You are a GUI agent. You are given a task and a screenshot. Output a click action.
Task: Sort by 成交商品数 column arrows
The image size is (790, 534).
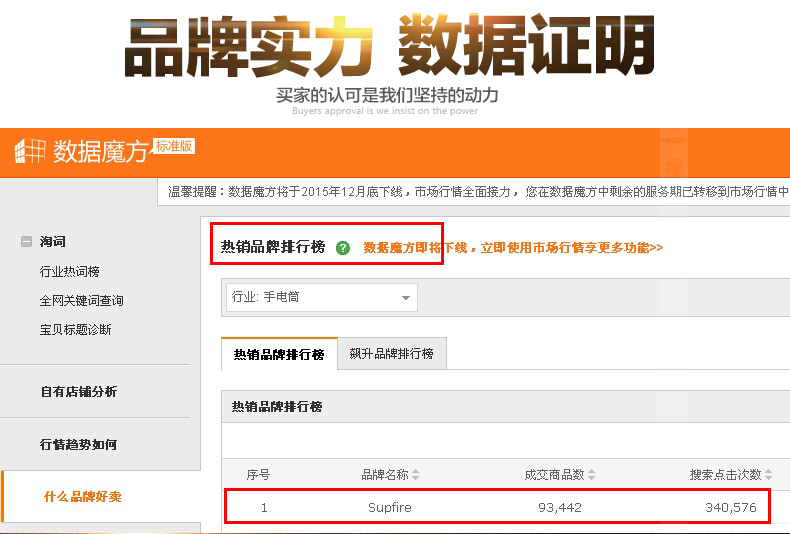pyautogui.click(x=591, y=475)
